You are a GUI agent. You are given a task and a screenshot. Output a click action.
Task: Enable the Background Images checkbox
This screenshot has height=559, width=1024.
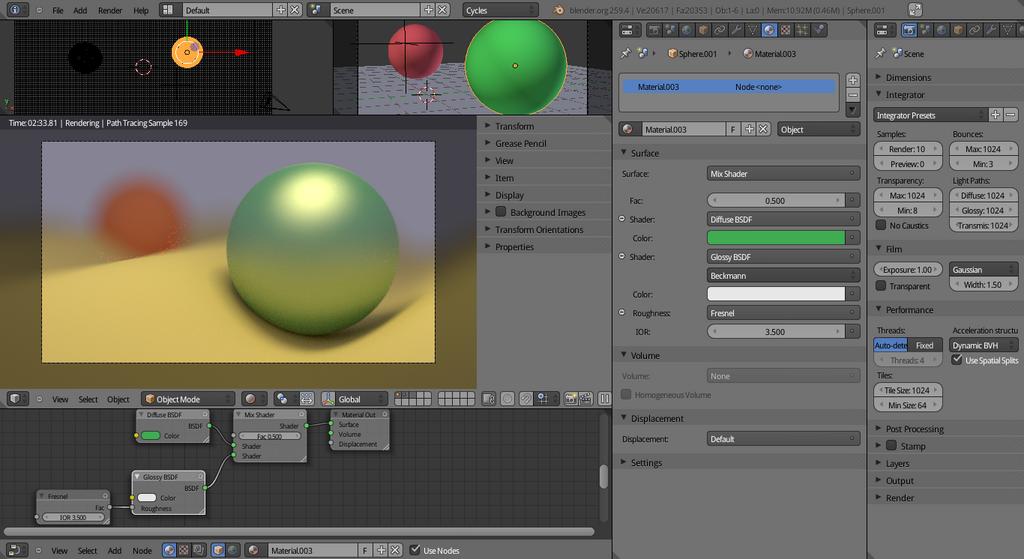tap(501, 212)
